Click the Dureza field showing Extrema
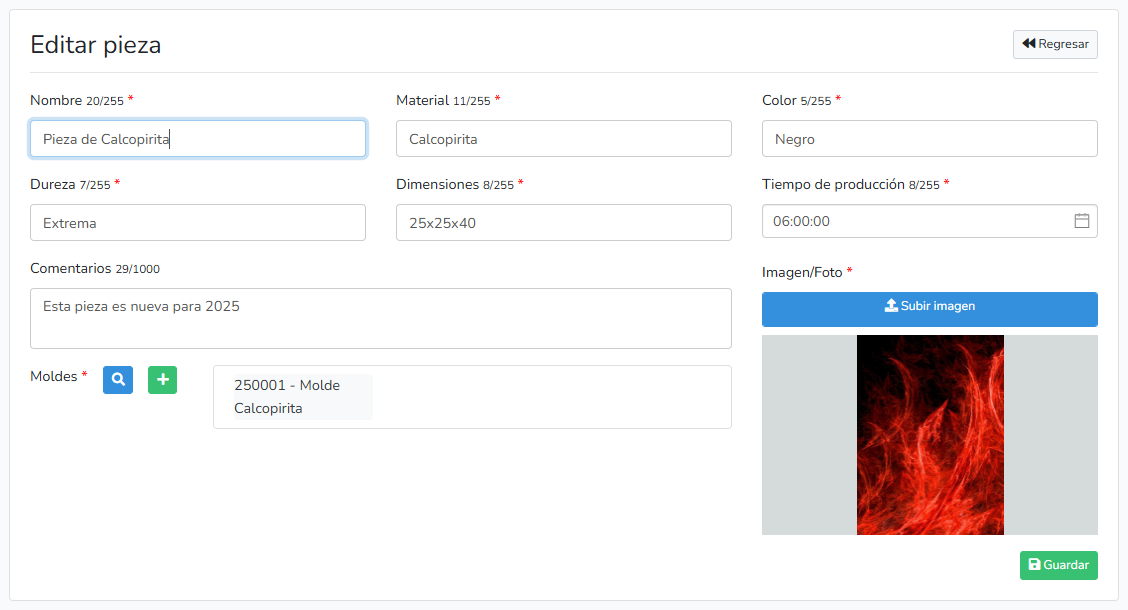This screenshot has width=1128, height=610. (198, 223)
